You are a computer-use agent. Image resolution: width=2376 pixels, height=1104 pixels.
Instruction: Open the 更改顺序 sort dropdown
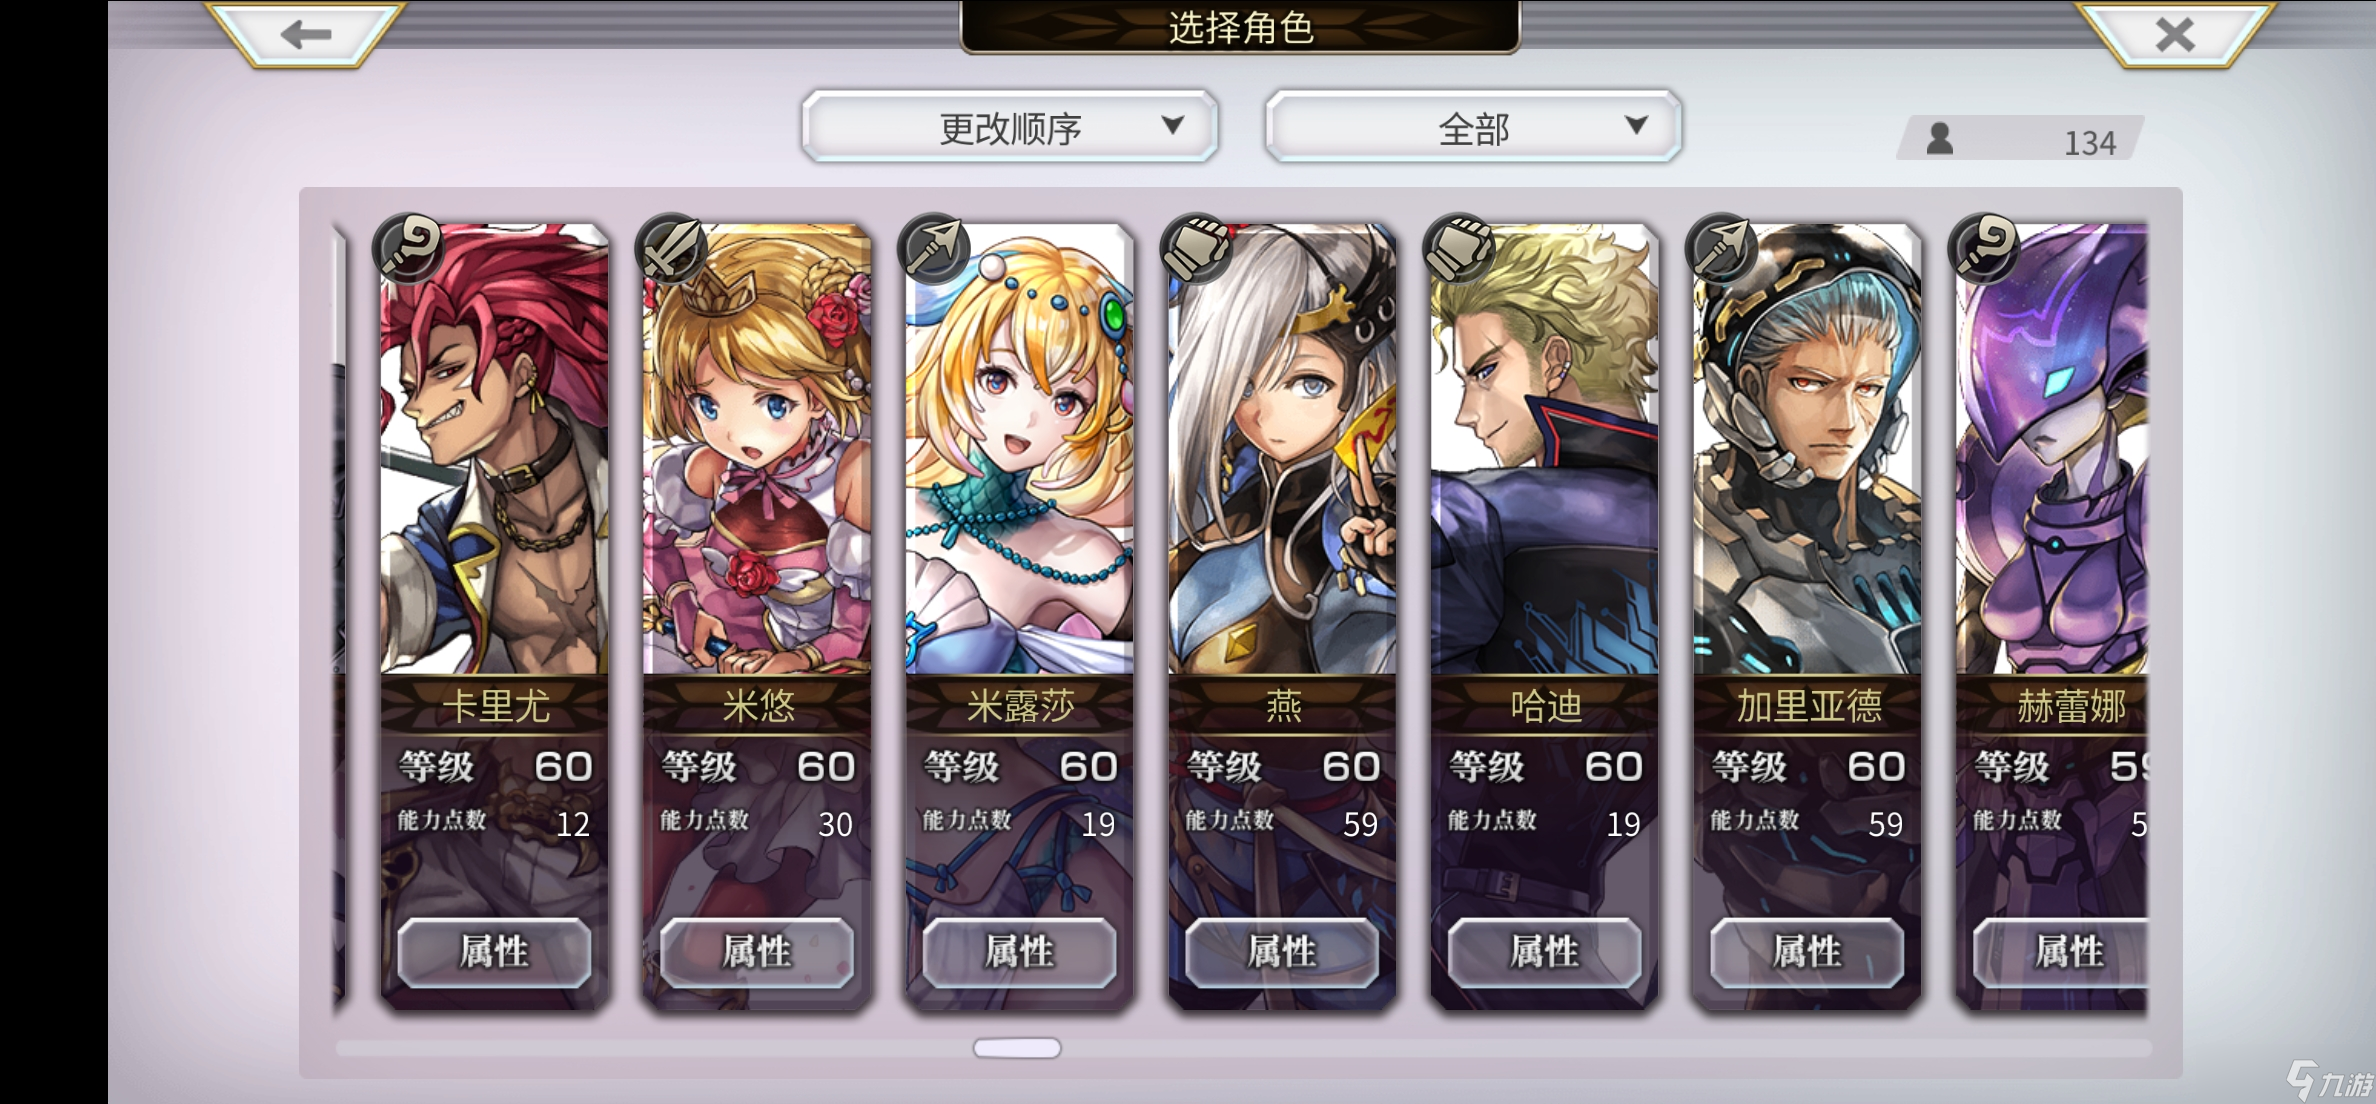[1010, 127]
